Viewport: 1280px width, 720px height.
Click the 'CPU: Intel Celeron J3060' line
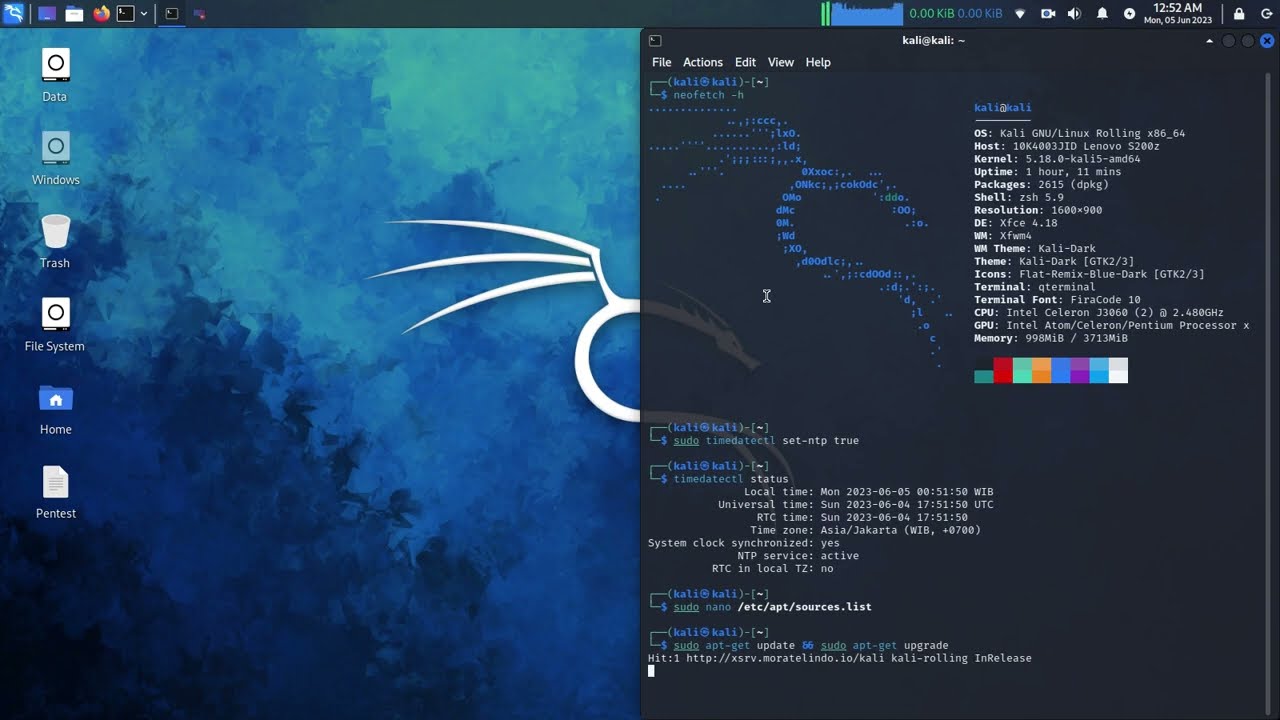coord(1099,313)
